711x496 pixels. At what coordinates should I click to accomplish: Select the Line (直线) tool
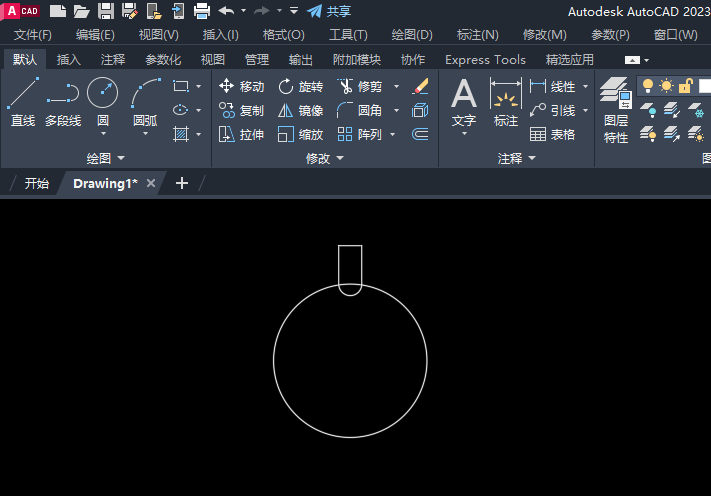pyautogui.click(x=23, y=102)
